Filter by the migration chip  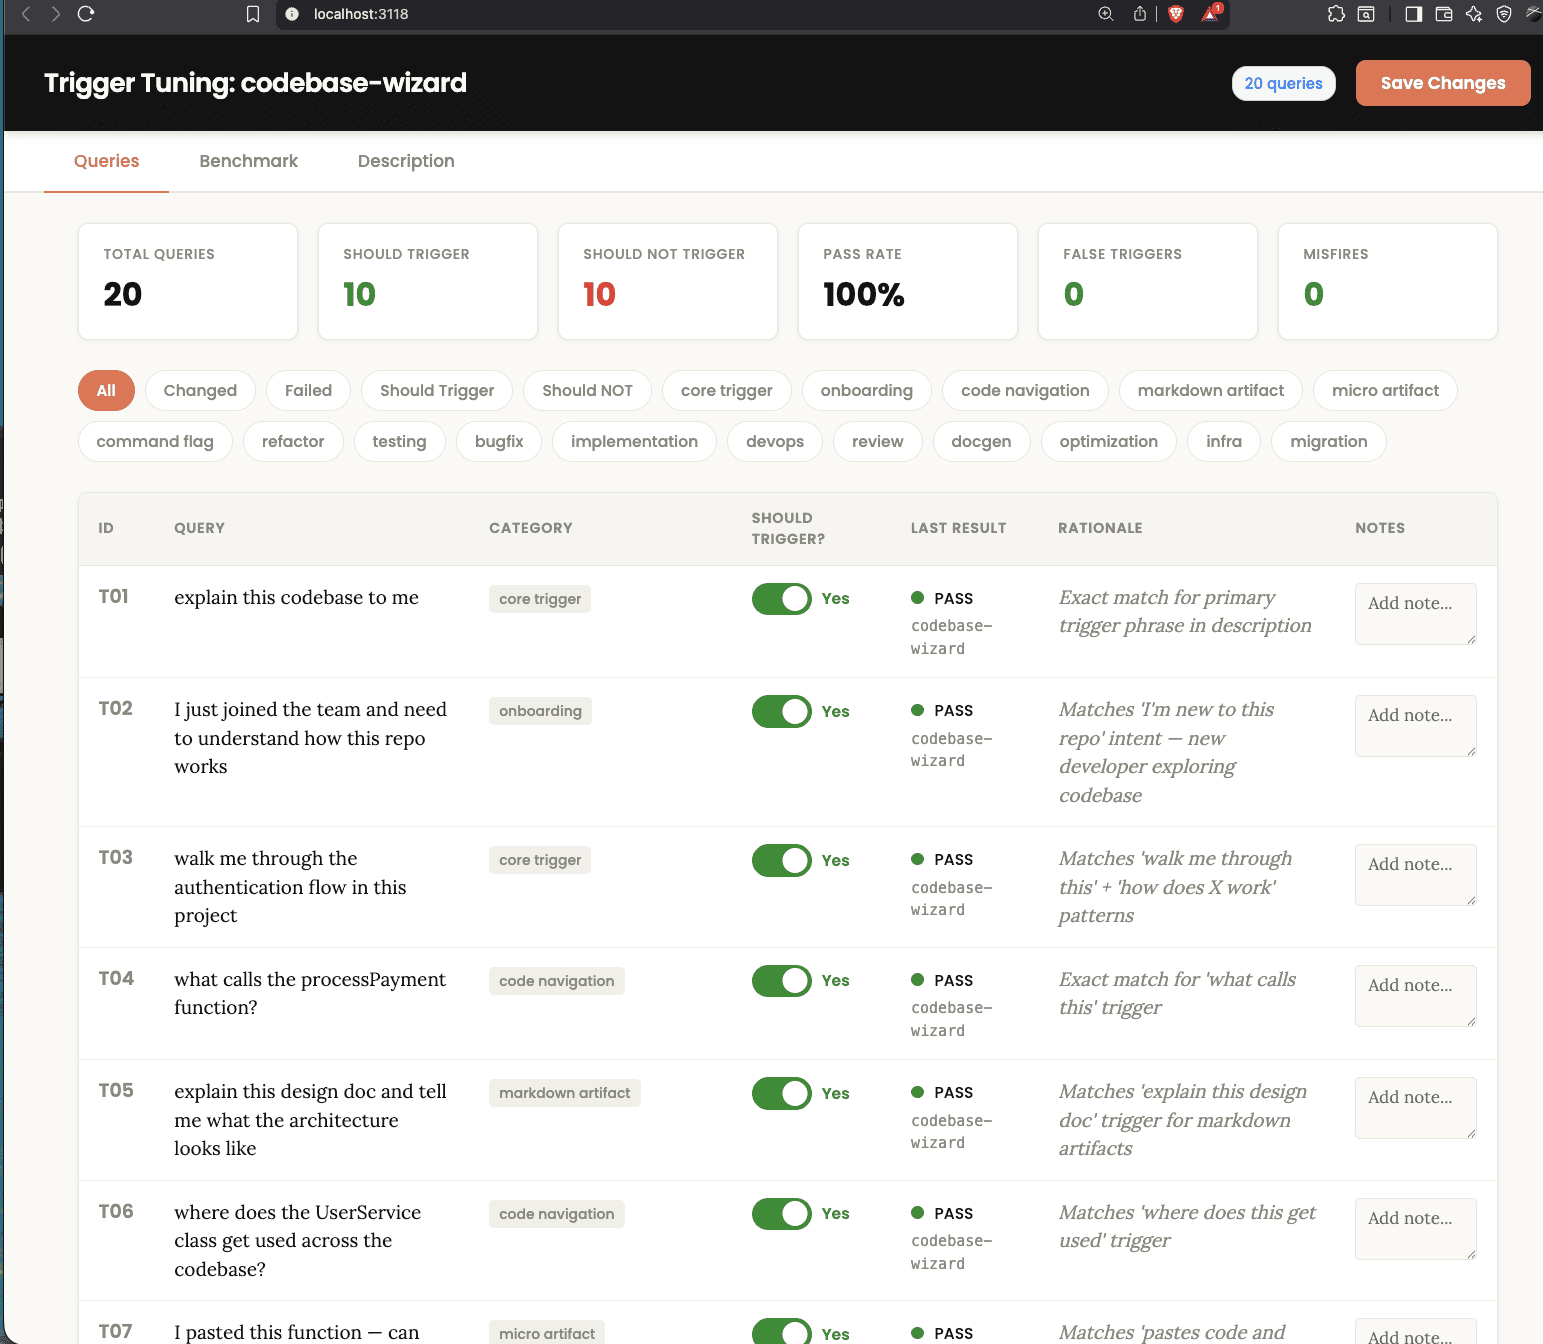[1328, 441]
